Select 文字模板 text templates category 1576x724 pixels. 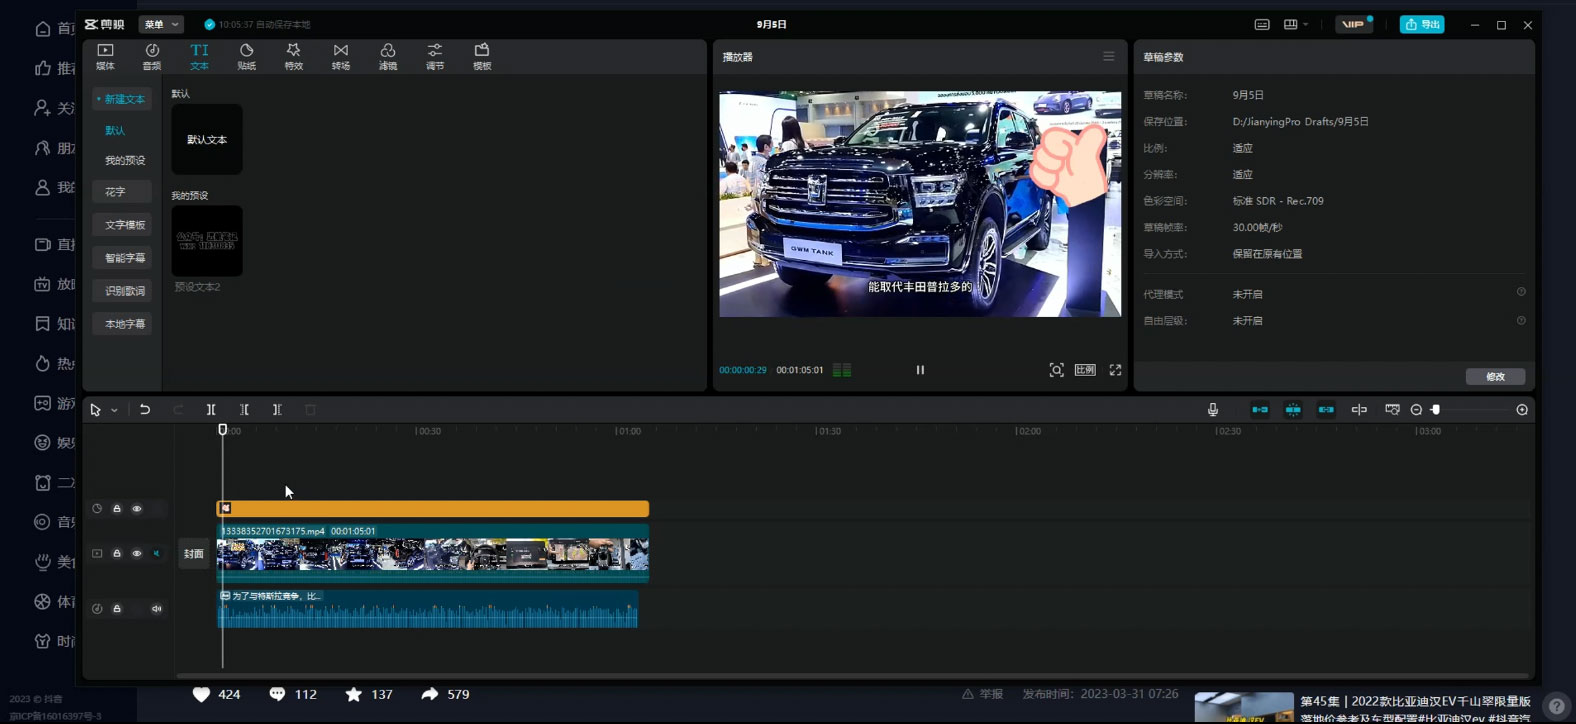(124, 225)
